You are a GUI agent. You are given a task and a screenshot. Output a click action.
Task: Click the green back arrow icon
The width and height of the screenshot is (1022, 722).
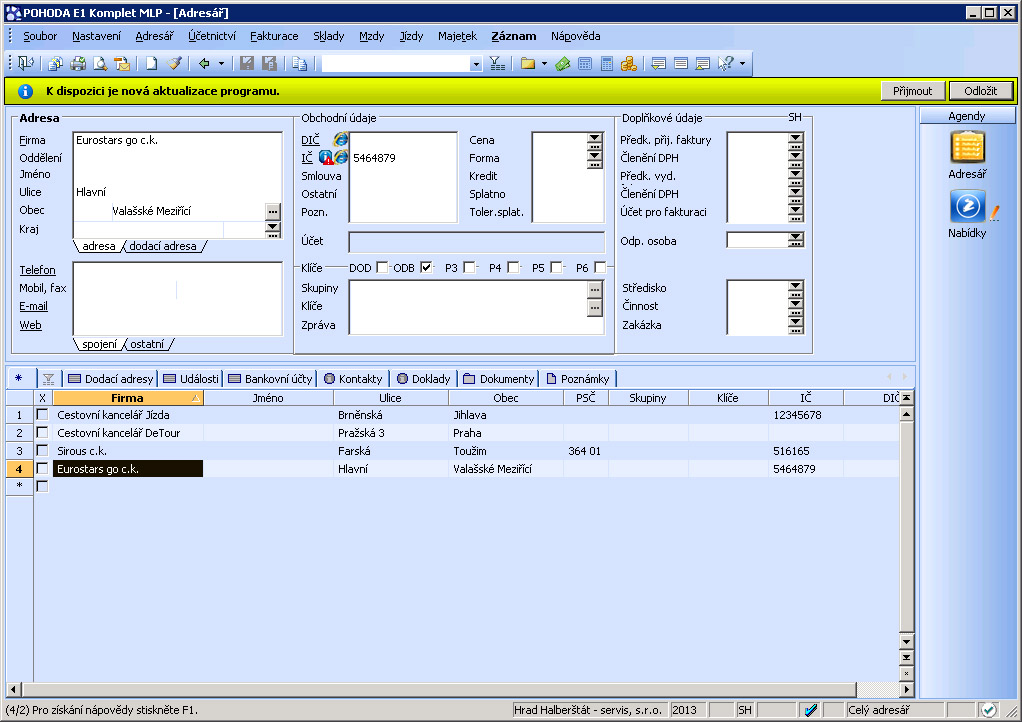[x=204, y=63]
